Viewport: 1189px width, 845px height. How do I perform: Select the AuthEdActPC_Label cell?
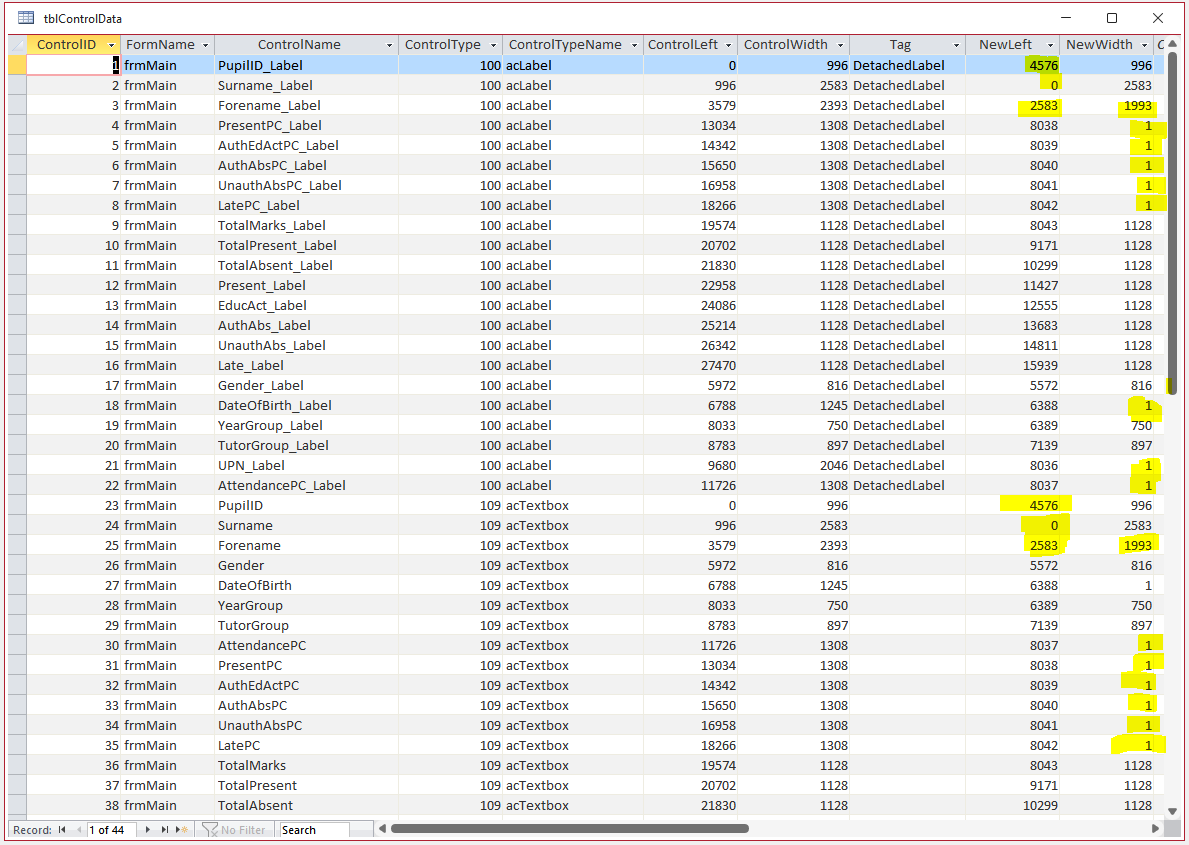[306, 146]
